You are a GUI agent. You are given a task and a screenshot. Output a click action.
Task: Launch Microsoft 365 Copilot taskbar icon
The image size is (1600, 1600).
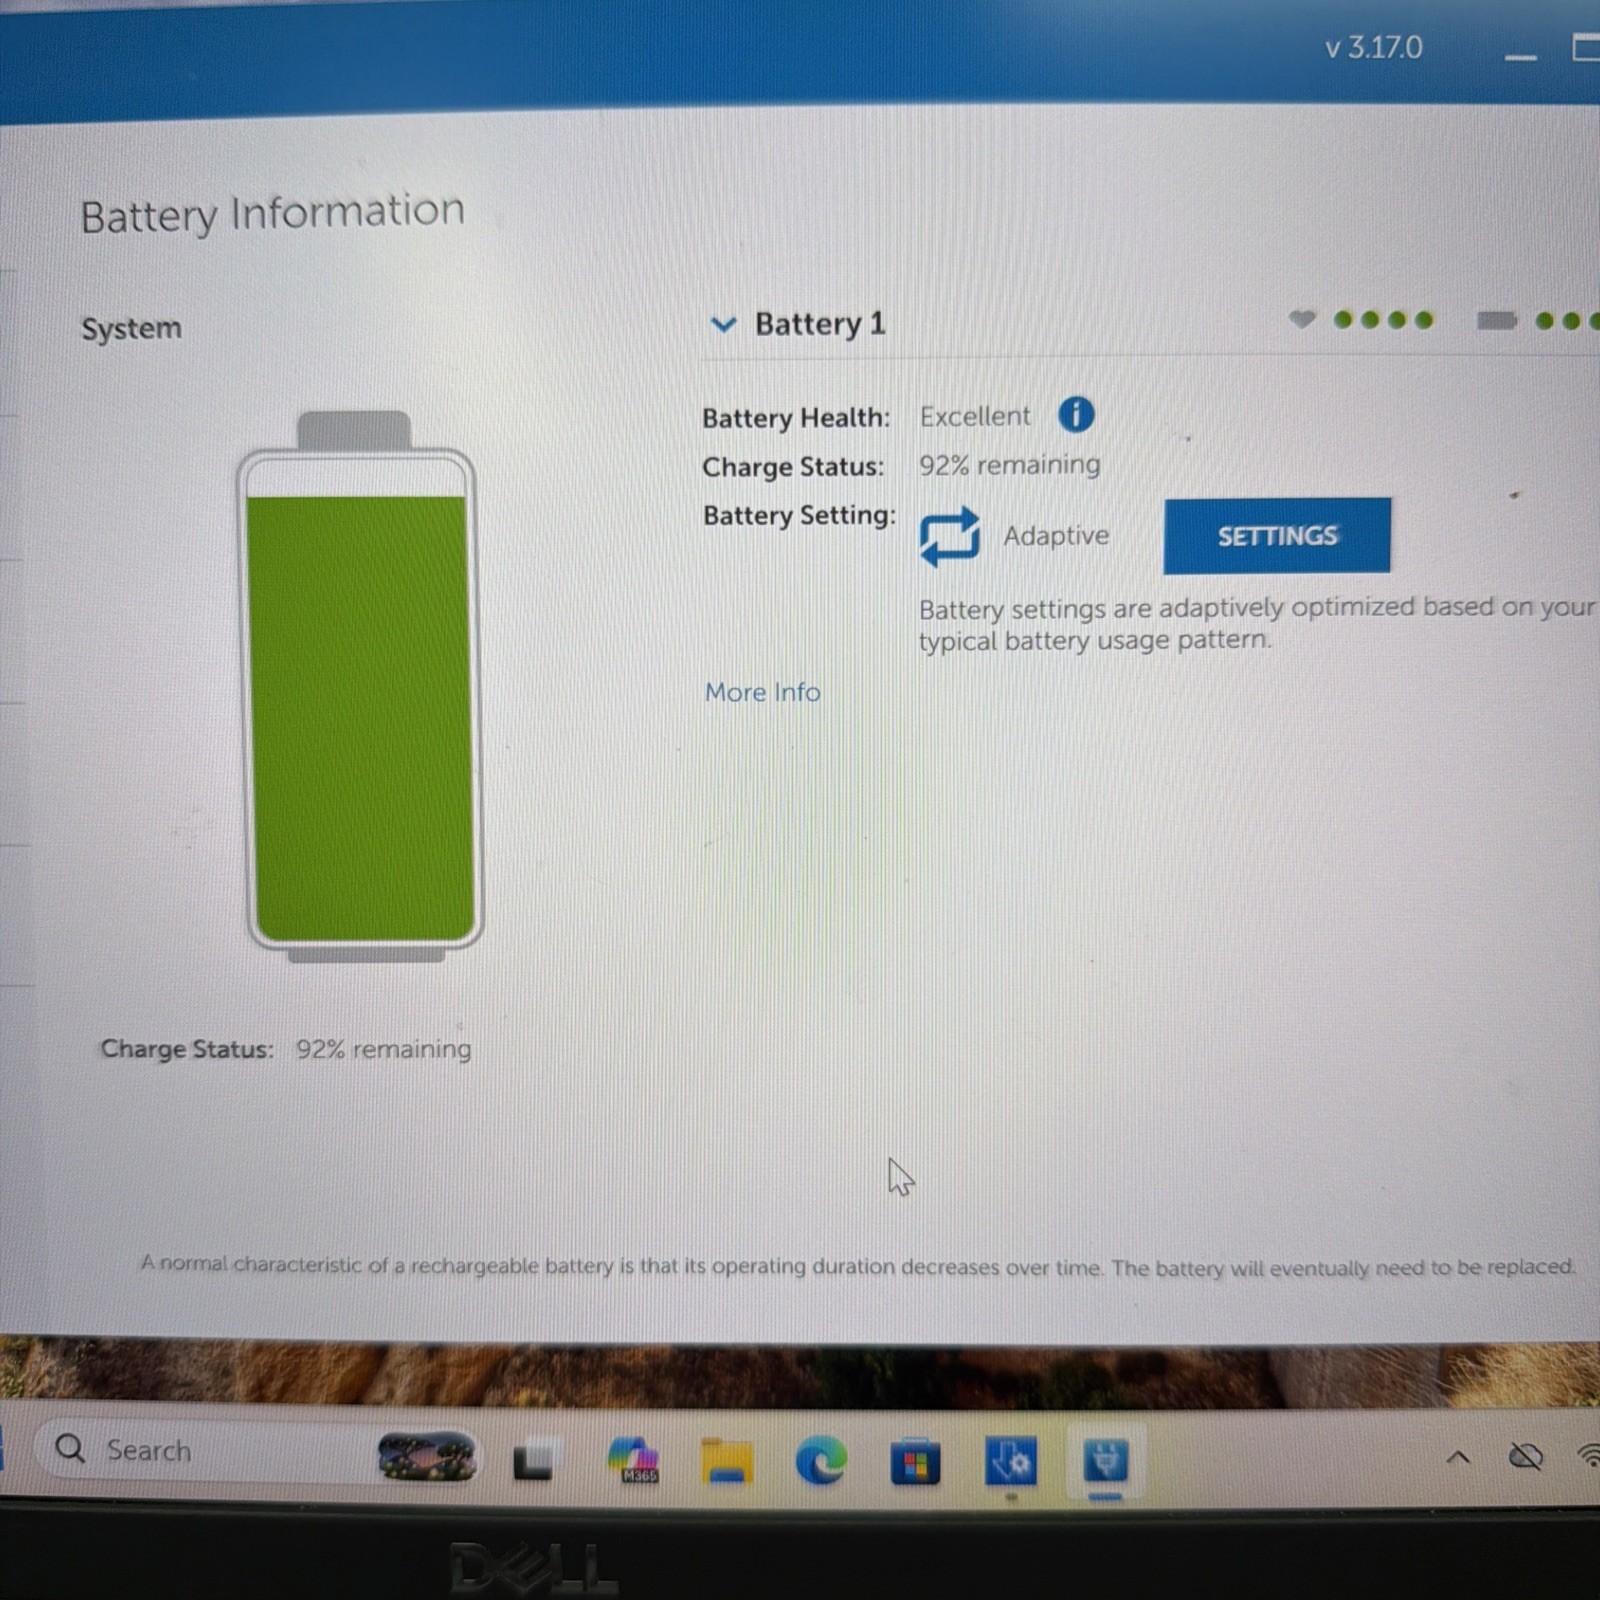[x=634, y=1460]
